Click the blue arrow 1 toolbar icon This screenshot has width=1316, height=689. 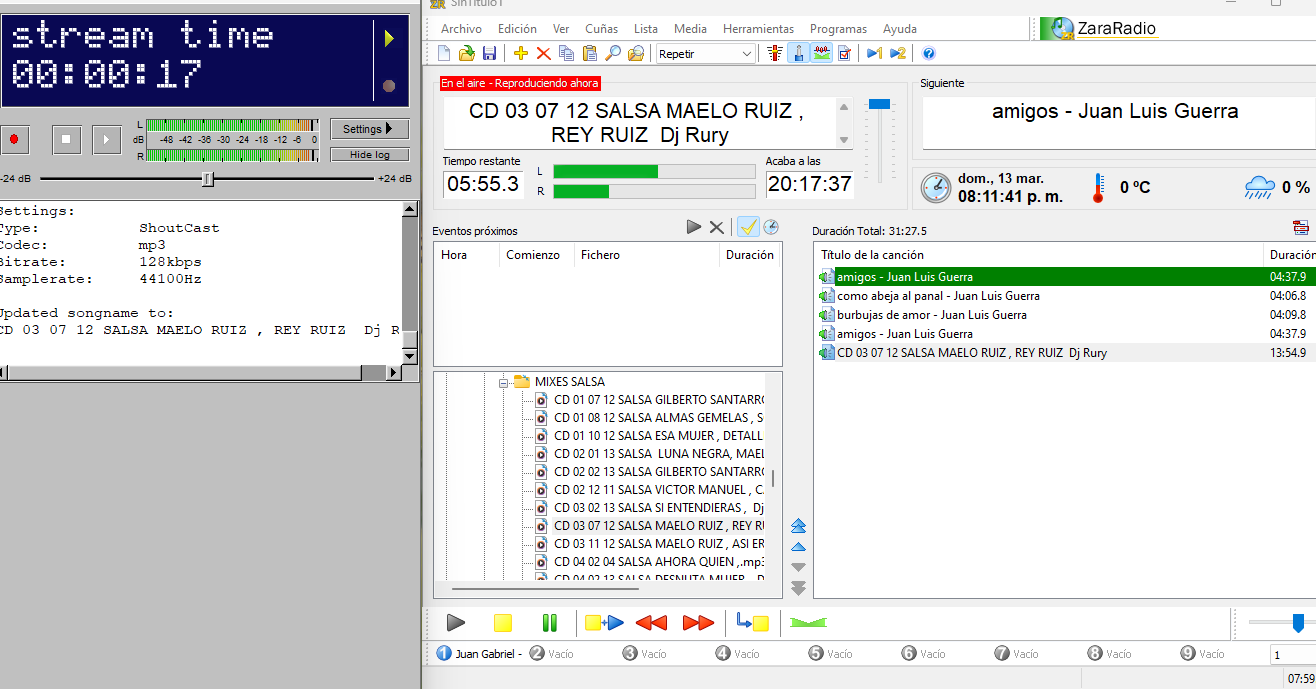click(875, 53)
